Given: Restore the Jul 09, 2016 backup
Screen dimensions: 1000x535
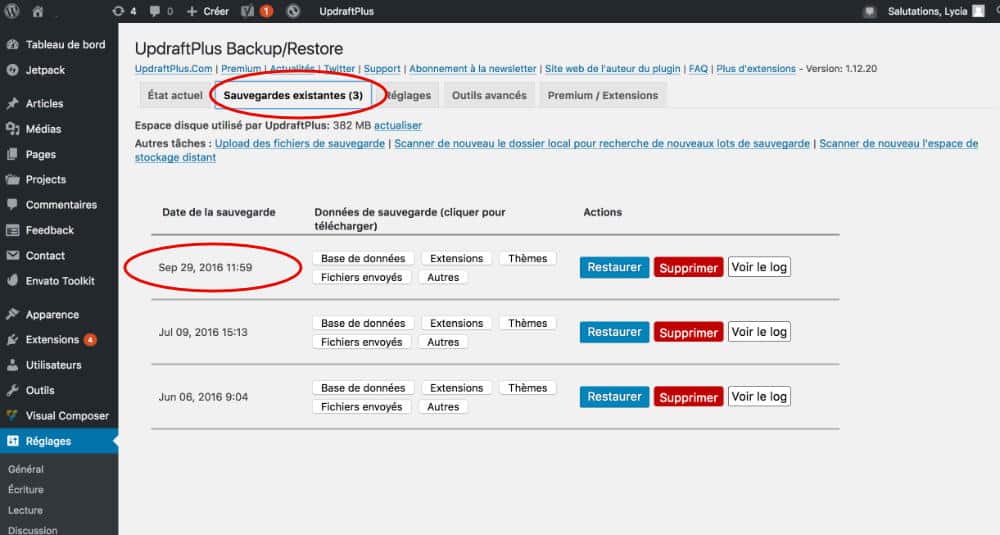Looking at the screenshot, I should (x=614, y=332).
